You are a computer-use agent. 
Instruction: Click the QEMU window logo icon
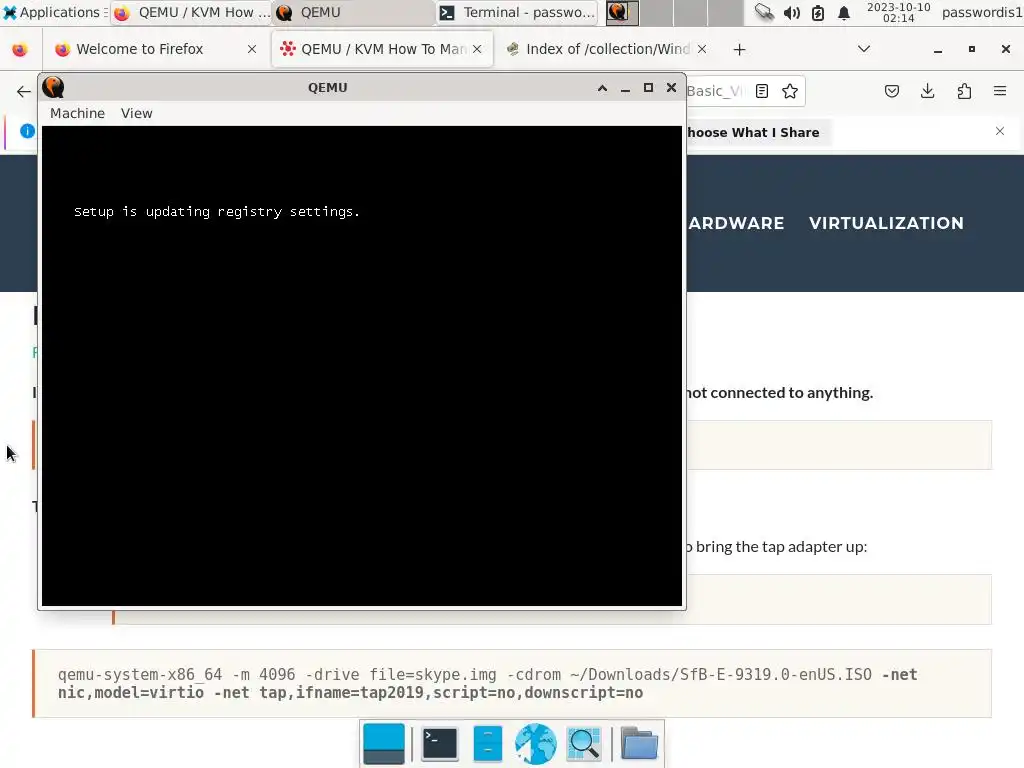pos(54,87)
